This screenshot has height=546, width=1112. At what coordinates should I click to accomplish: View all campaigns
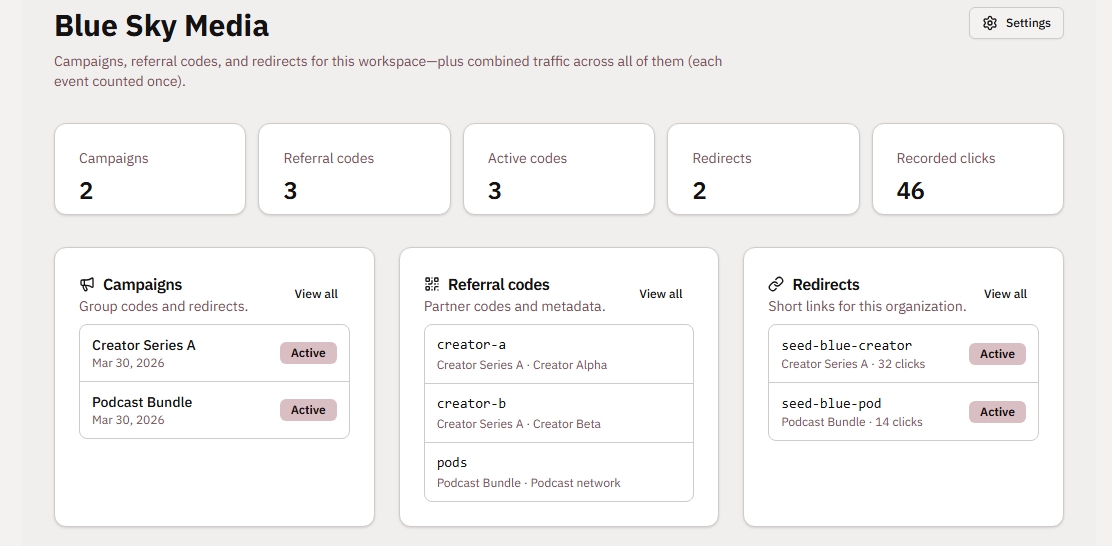click(x=316, y=294)
